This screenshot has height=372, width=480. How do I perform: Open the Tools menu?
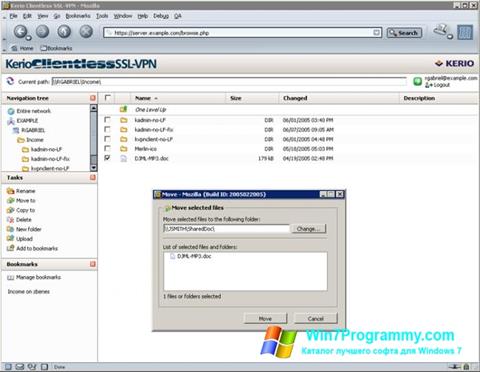click(x=102, y=16)
